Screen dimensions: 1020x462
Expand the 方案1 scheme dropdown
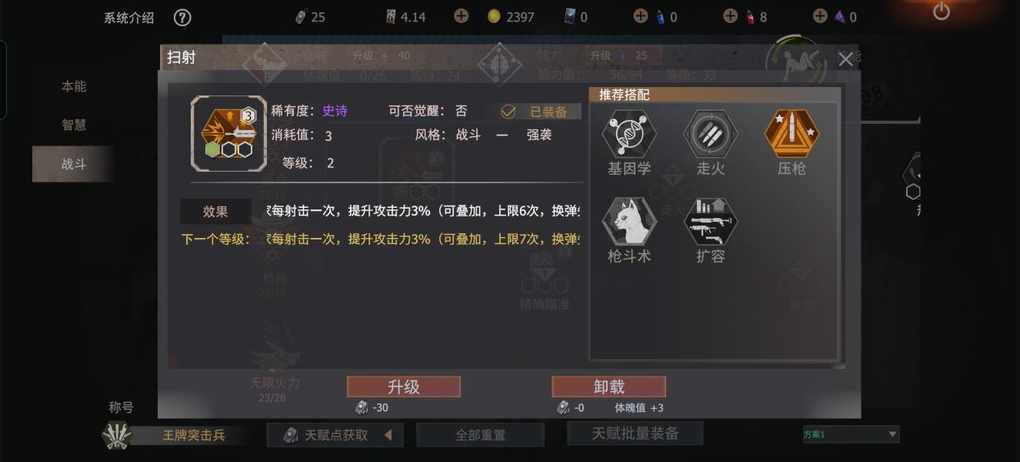click(851, 434)
